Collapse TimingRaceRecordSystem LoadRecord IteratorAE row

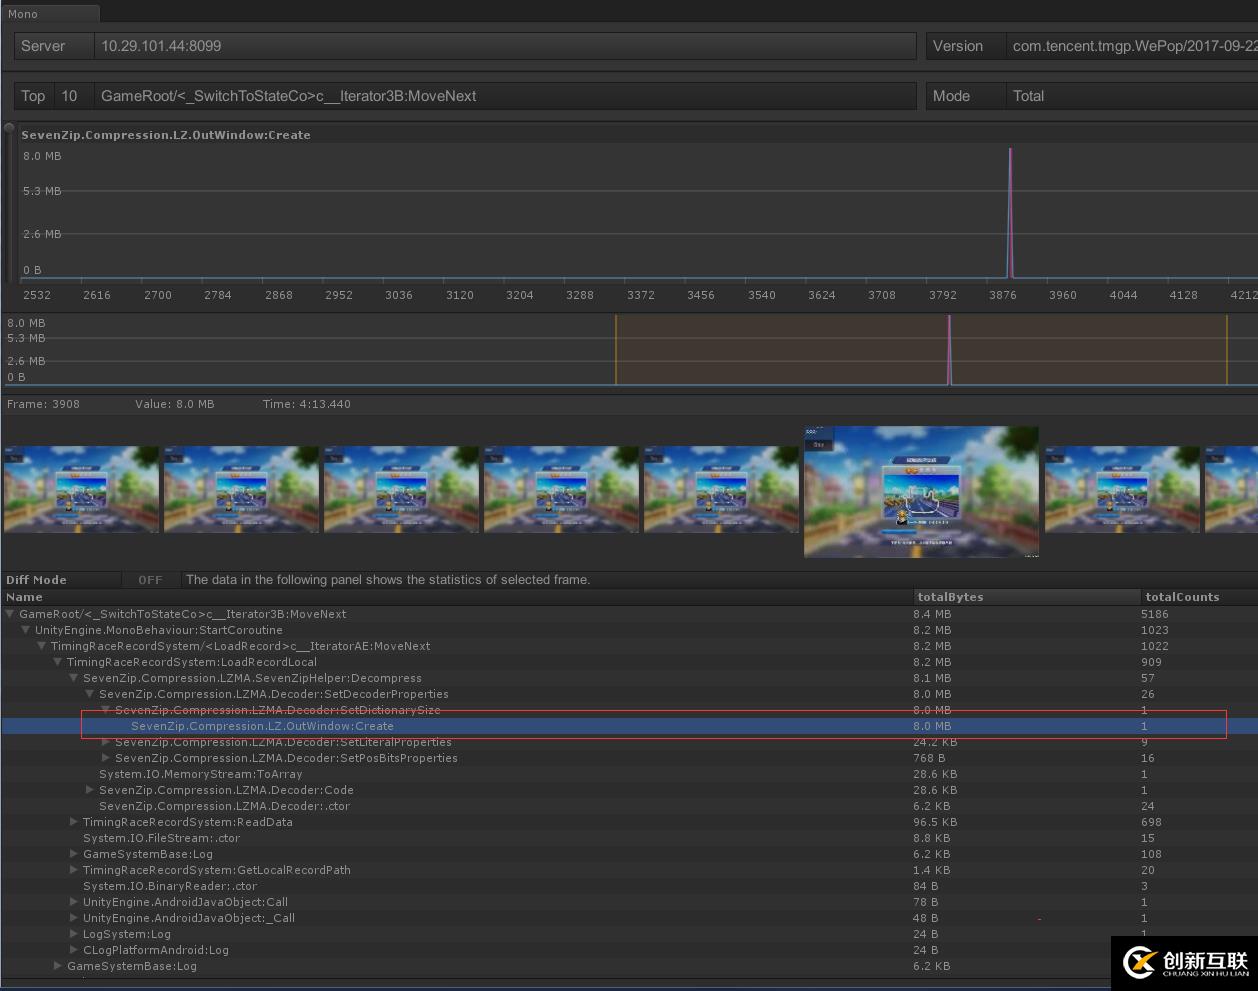coord(42,646)
